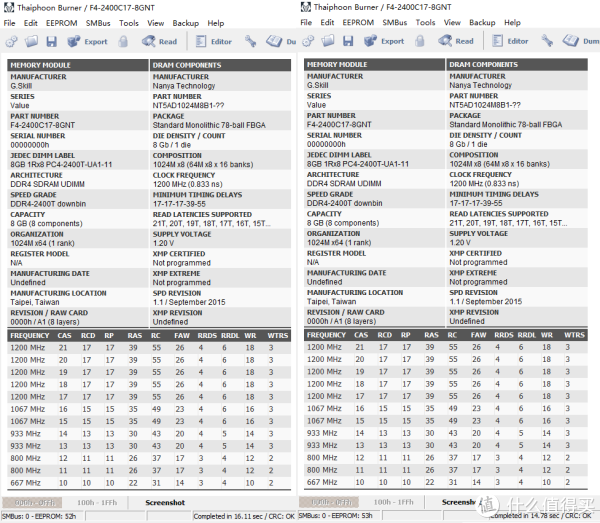Select the 100h - 1FFh tab in right window

point(394,502)
